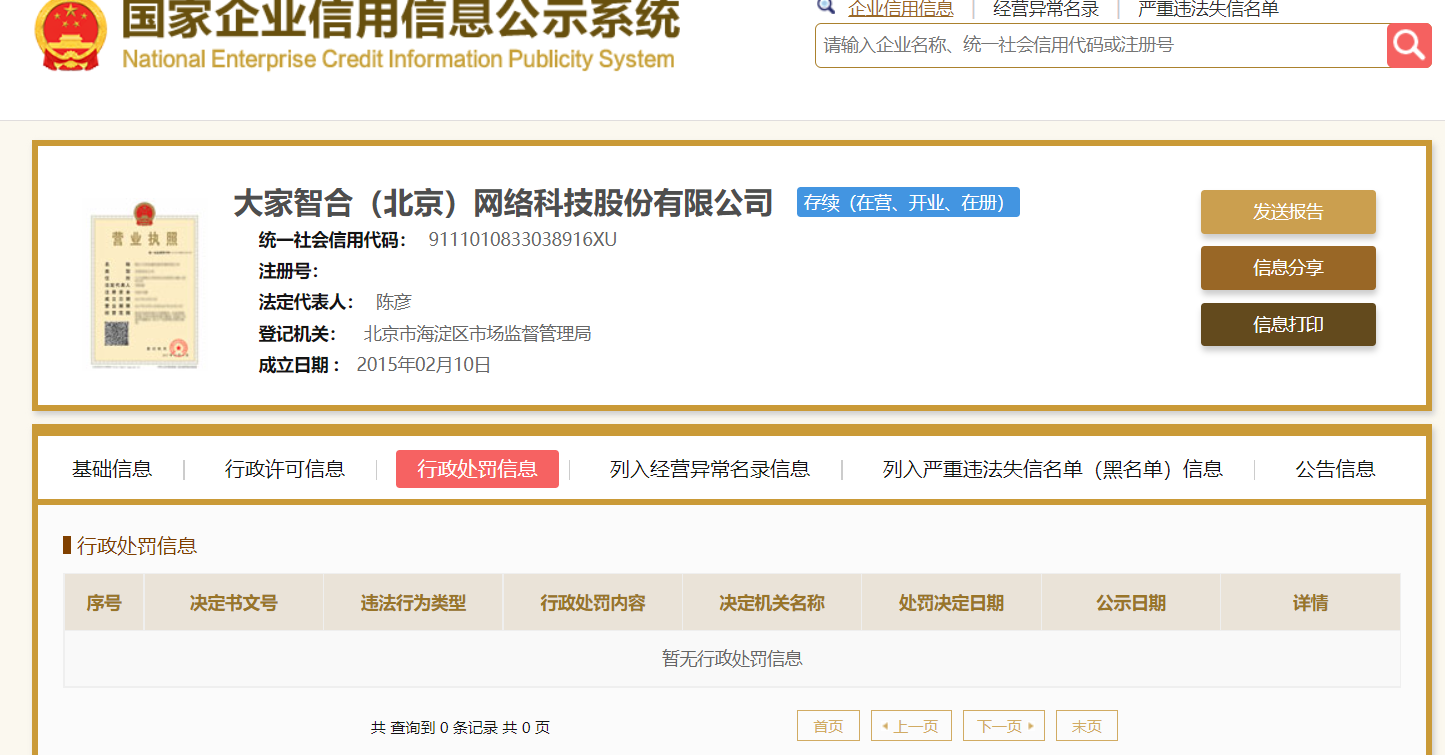Click the small magnifier icon beside 企业信用信息
This screenshot has width=1445, height=755.
pos(826,8)
